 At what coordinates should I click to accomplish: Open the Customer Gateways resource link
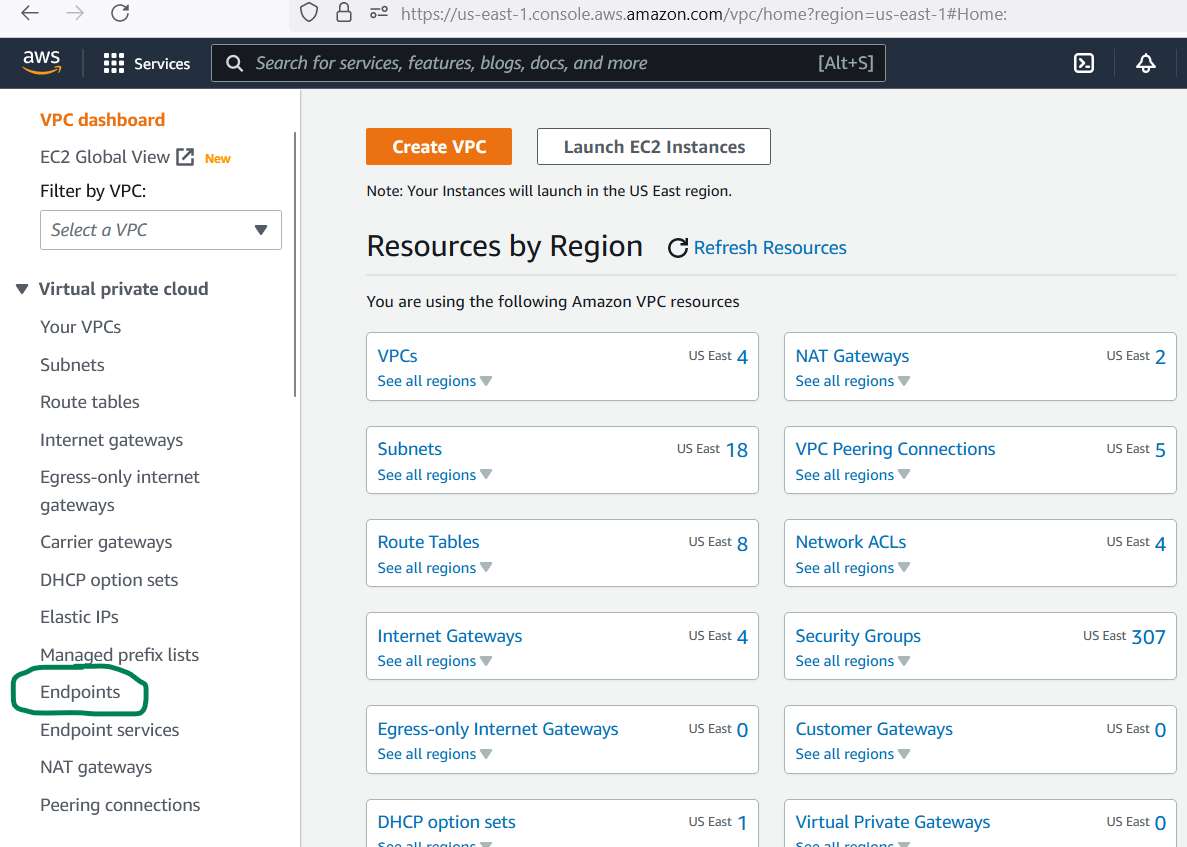[874, 729]
